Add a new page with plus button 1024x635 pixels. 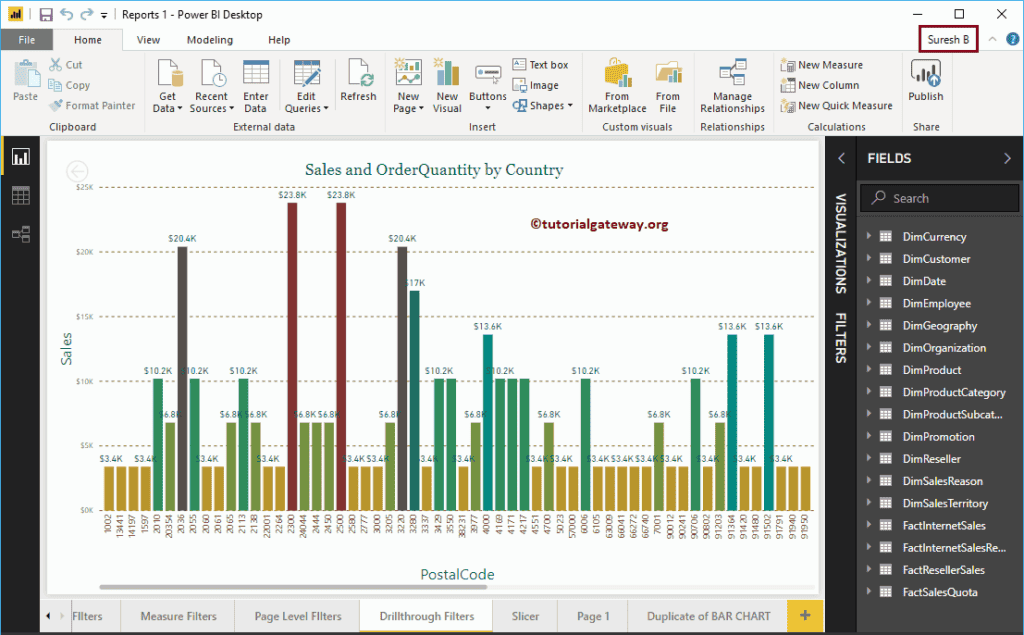[x=807, y=616]
